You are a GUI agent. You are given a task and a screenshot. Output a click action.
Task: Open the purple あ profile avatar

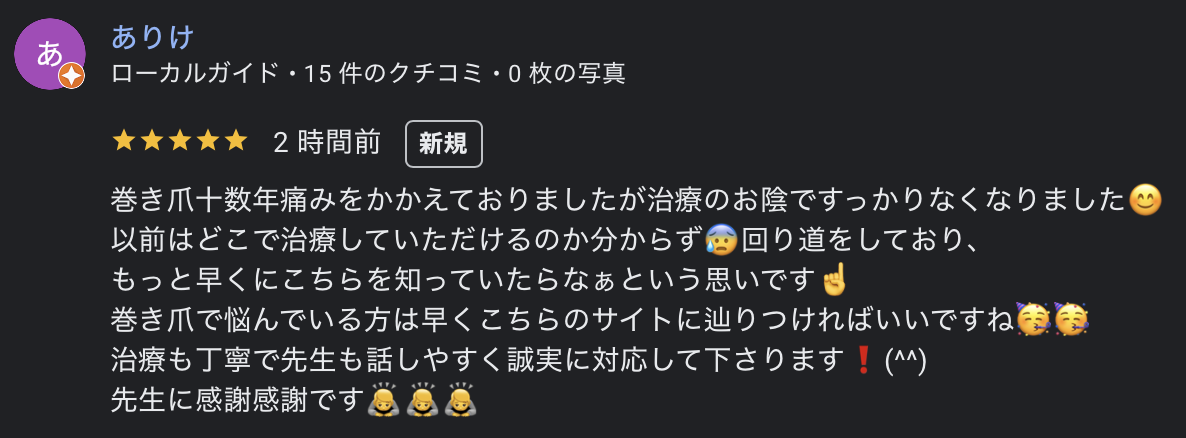tap(50, 54)
